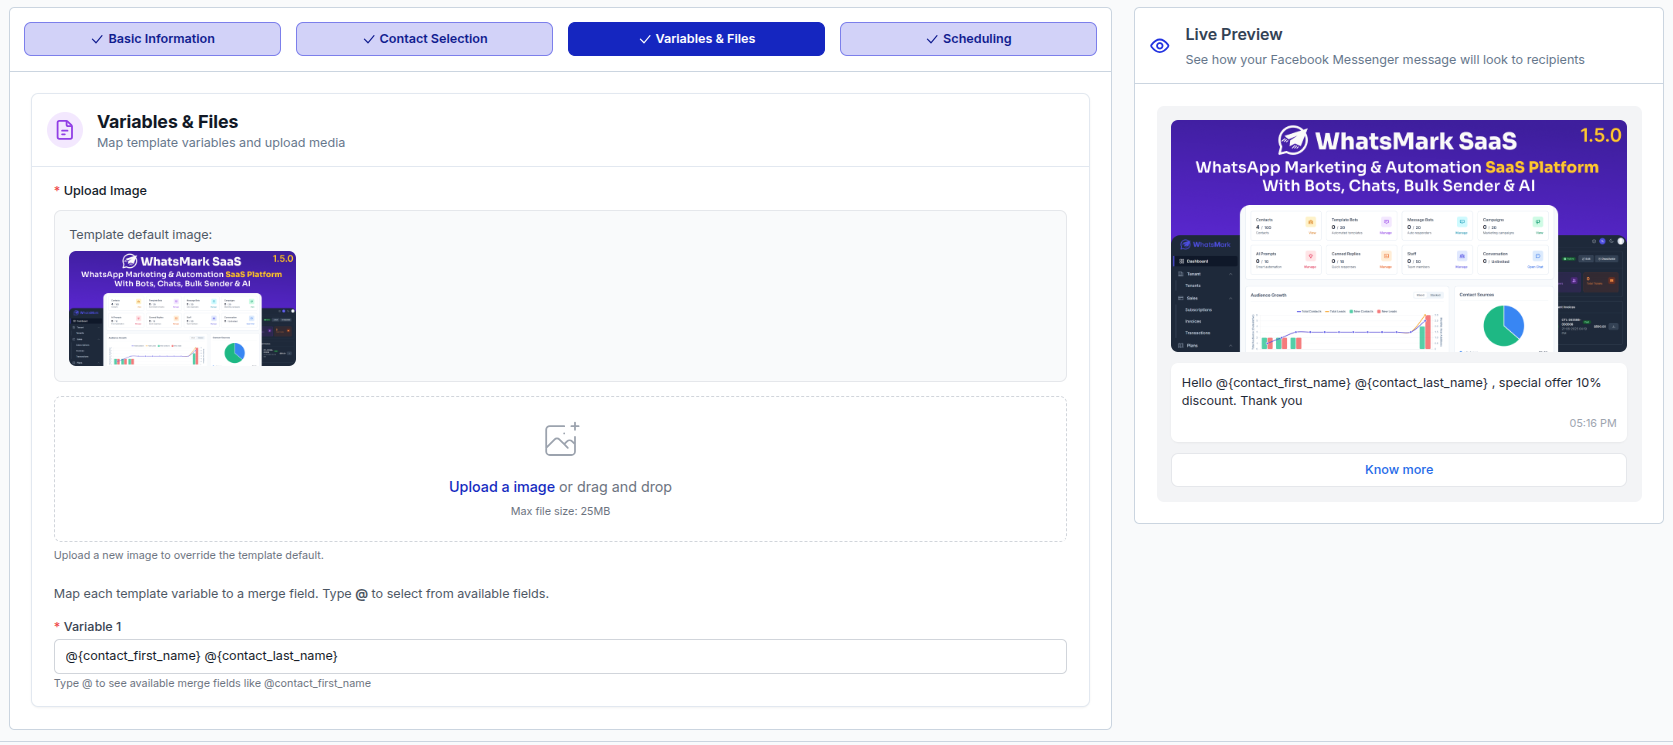Screen dimensions: 1673x745
Task: Focus the Variable 1 input field
Action: (560, 656)
